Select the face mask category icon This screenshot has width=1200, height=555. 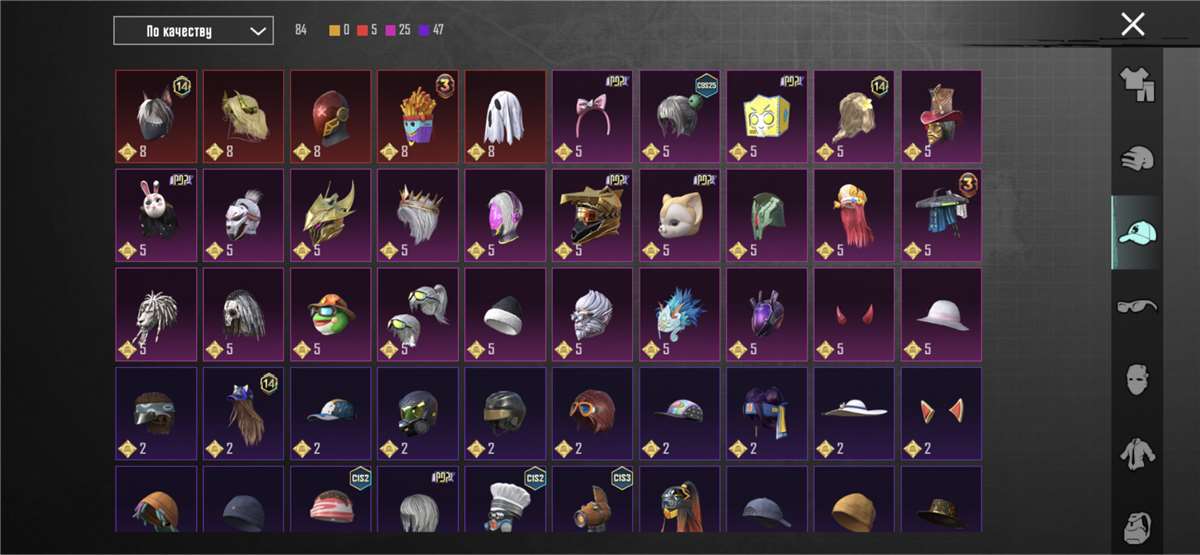1137,380
